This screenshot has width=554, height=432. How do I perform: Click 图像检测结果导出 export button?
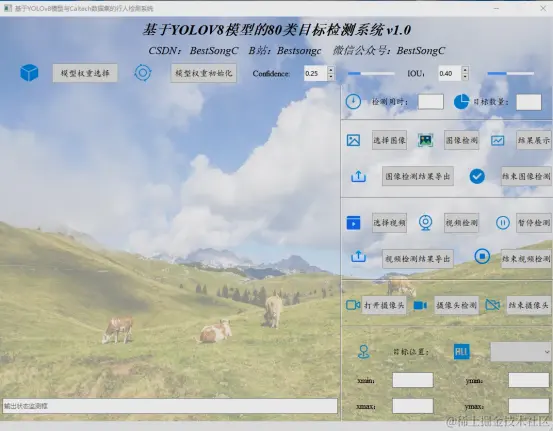tap(418, 176)
